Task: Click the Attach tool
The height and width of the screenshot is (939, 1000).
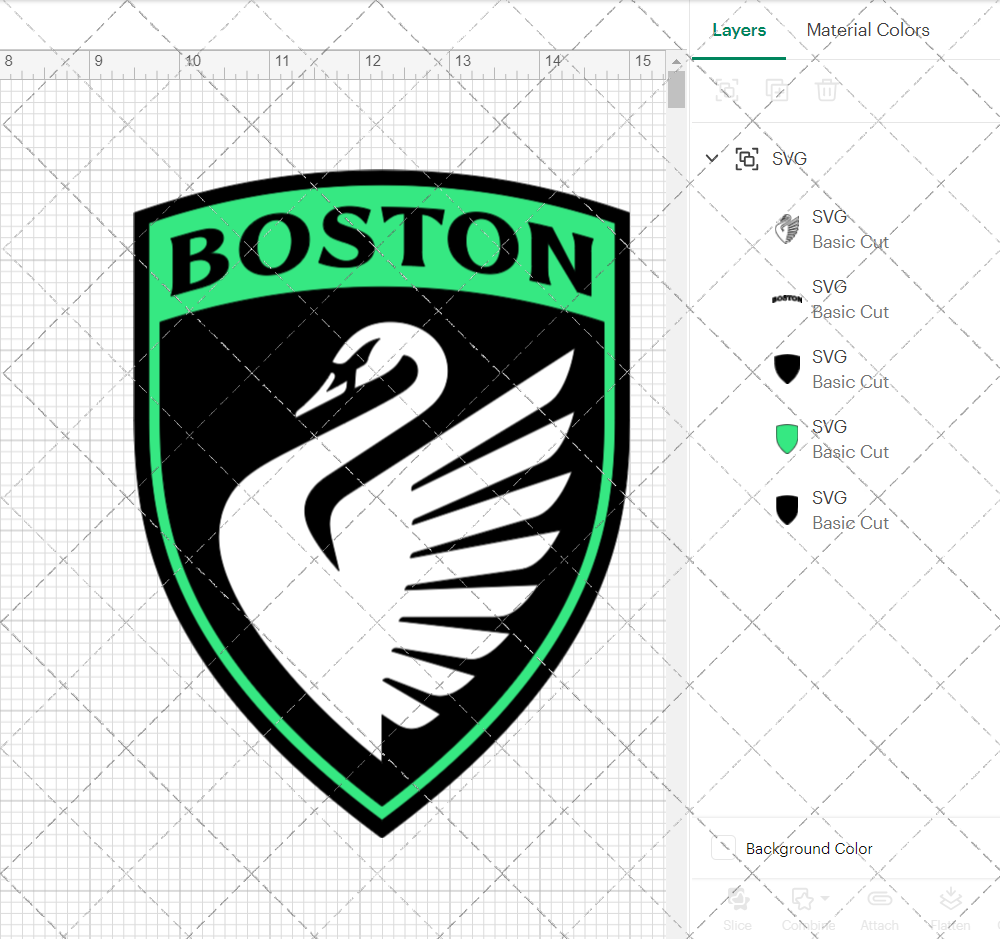Action: [x=879, y=908]
